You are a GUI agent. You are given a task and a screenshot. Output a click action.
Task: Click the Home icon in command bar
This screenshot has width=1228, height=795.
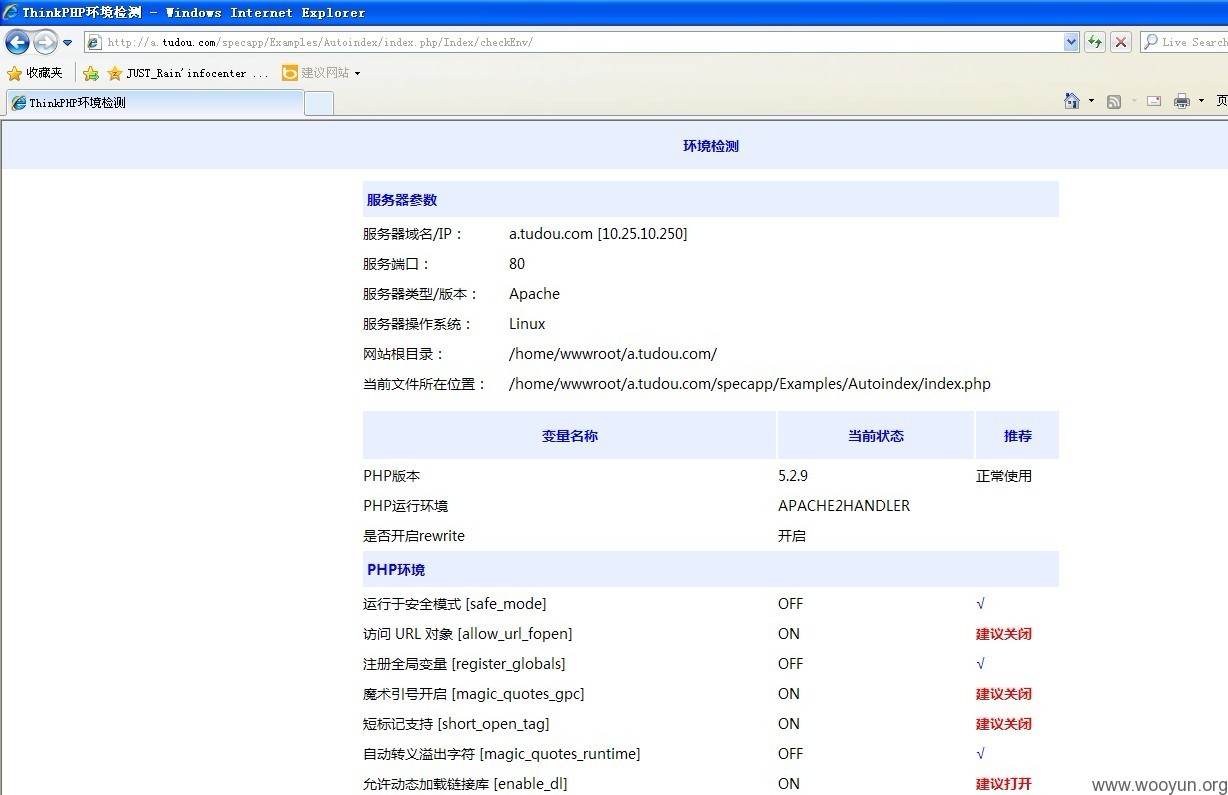point(1072,101)
